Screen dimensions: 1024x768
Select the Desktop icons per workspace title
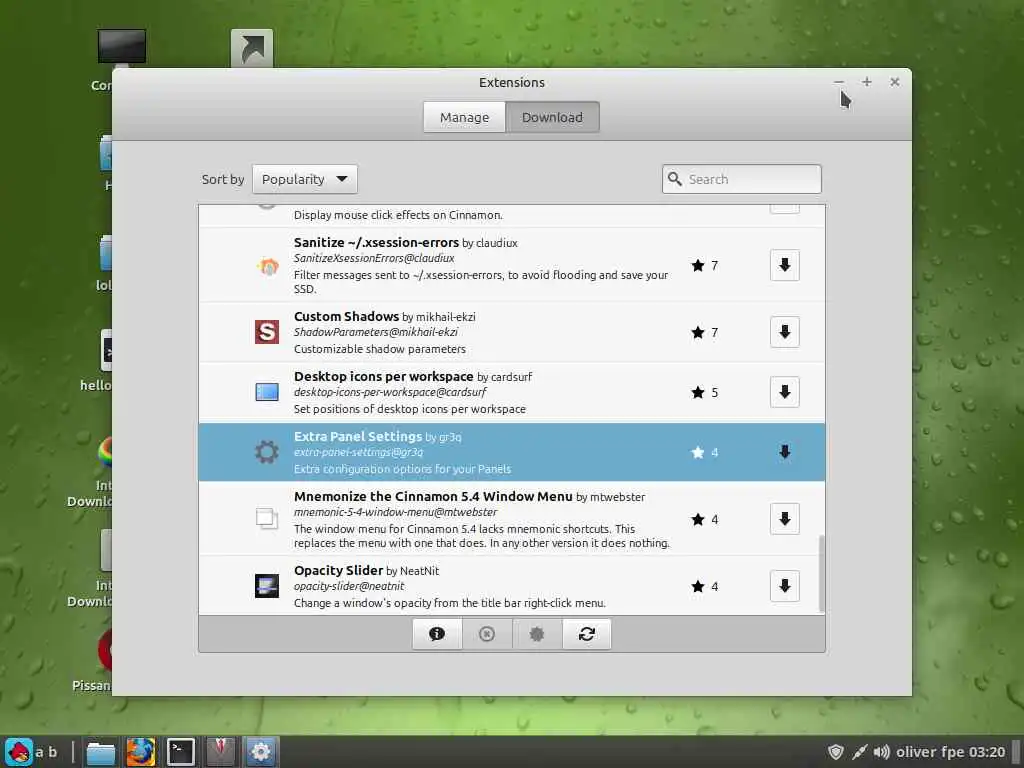pos(383,376)
